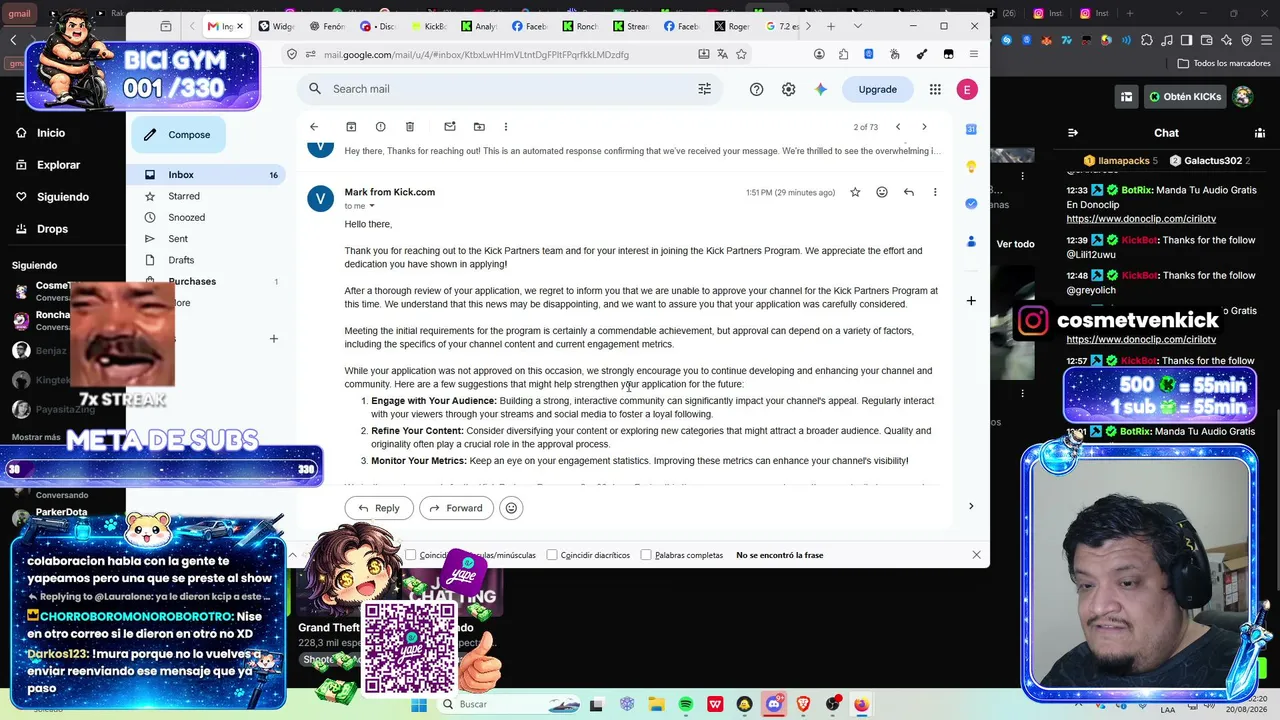Image resolution: width=1280 pixels, height=720 pixels.
Task: Open the Google apps grid
Action: 935,89
